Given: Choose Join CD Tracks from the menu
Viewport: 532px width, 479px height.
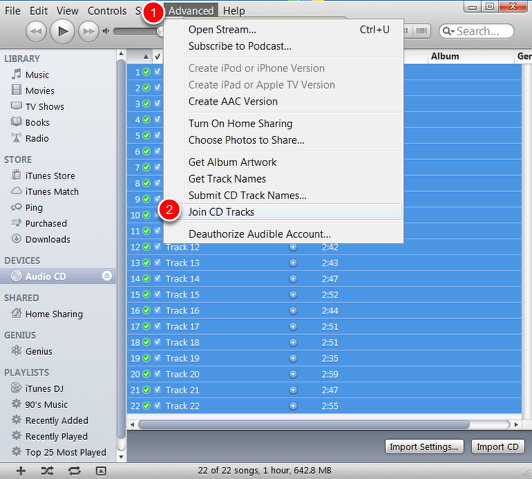Looking at the screenshot, I should tap(283, 212).
